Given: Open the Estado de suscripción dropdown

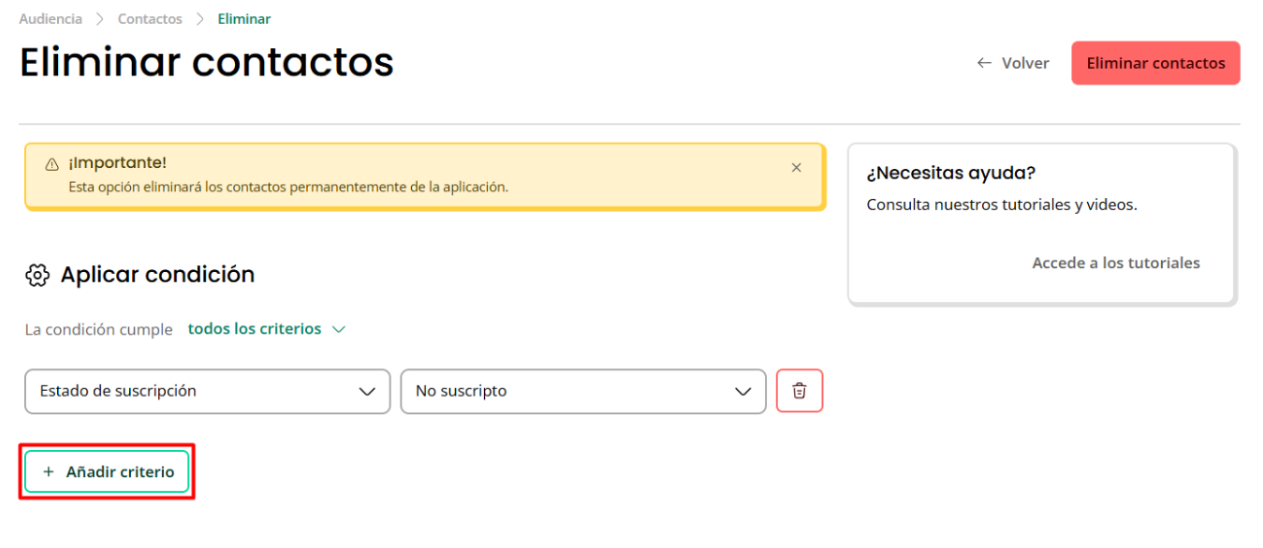Looking at the screenshot, I should click(x=207, y=391).
